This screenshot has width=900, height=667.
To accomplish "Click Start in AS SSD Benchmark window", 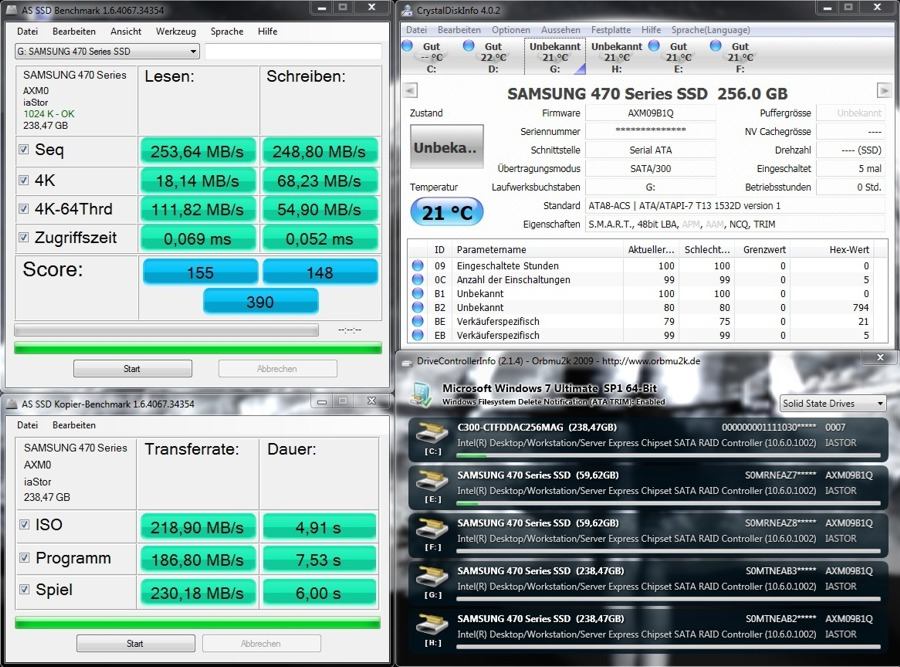I will [x=133, y=369].
